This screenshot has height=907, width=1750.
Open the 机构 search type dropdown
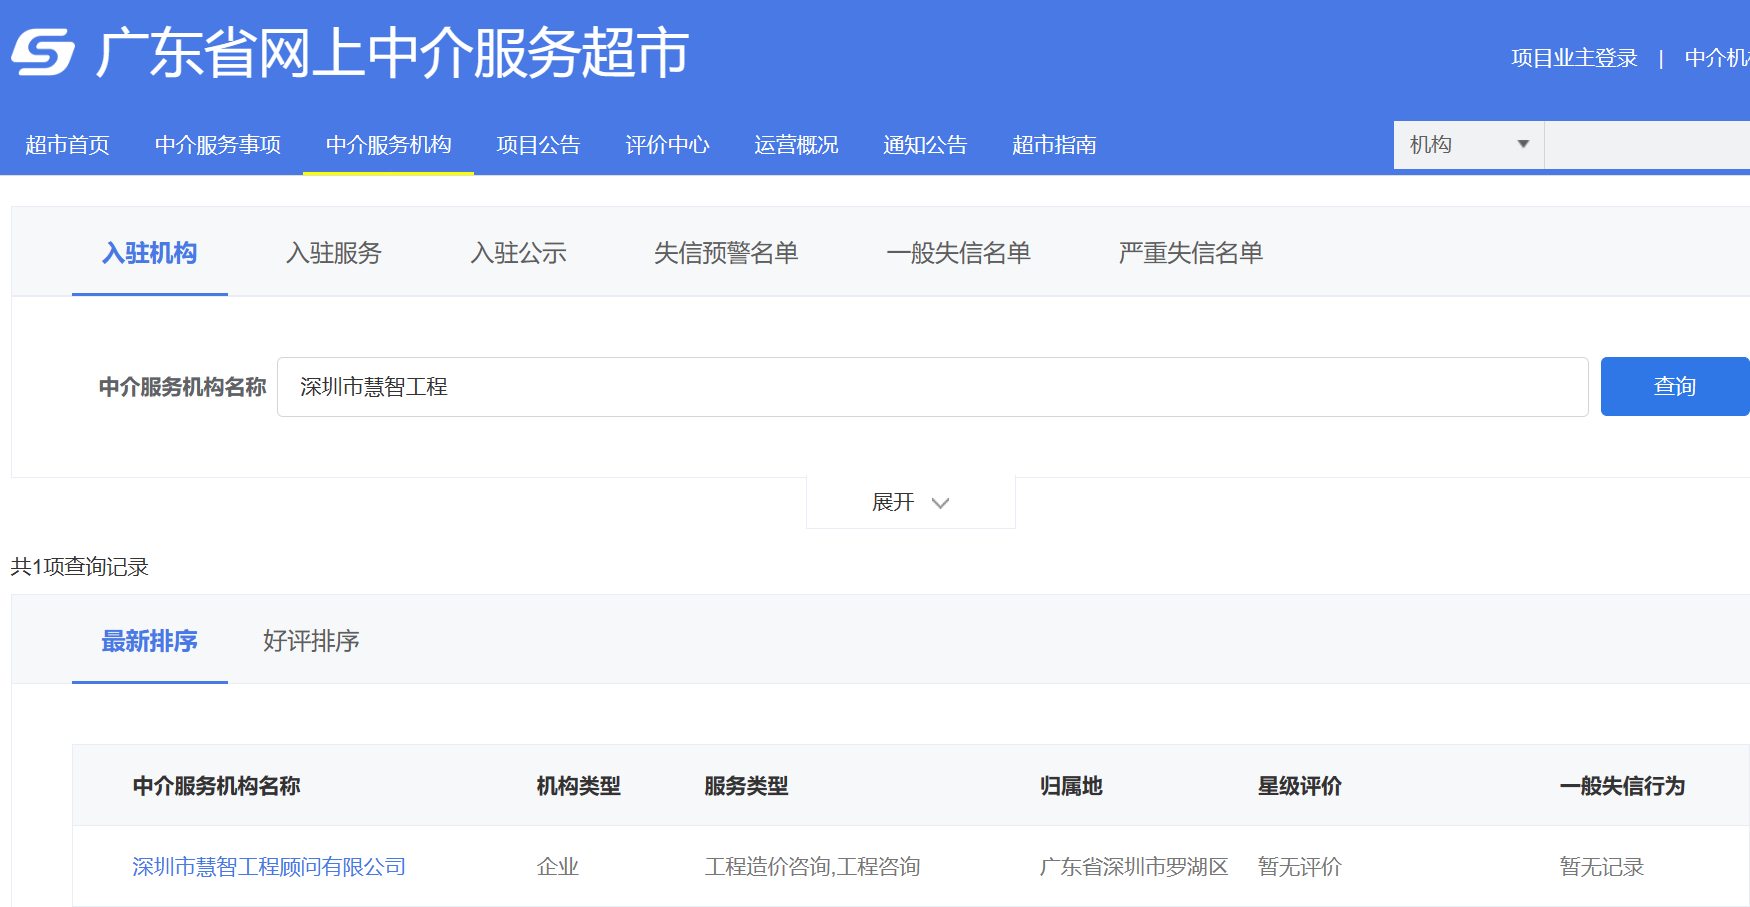1469,145
